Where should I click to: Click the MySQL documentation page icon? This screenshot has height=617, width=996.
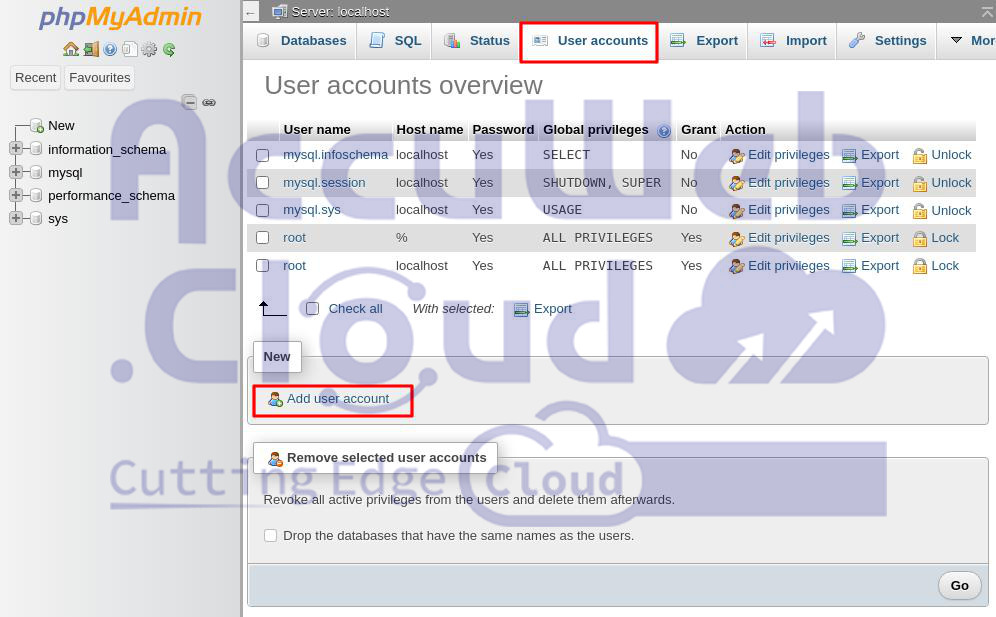[x=130, y=50]
